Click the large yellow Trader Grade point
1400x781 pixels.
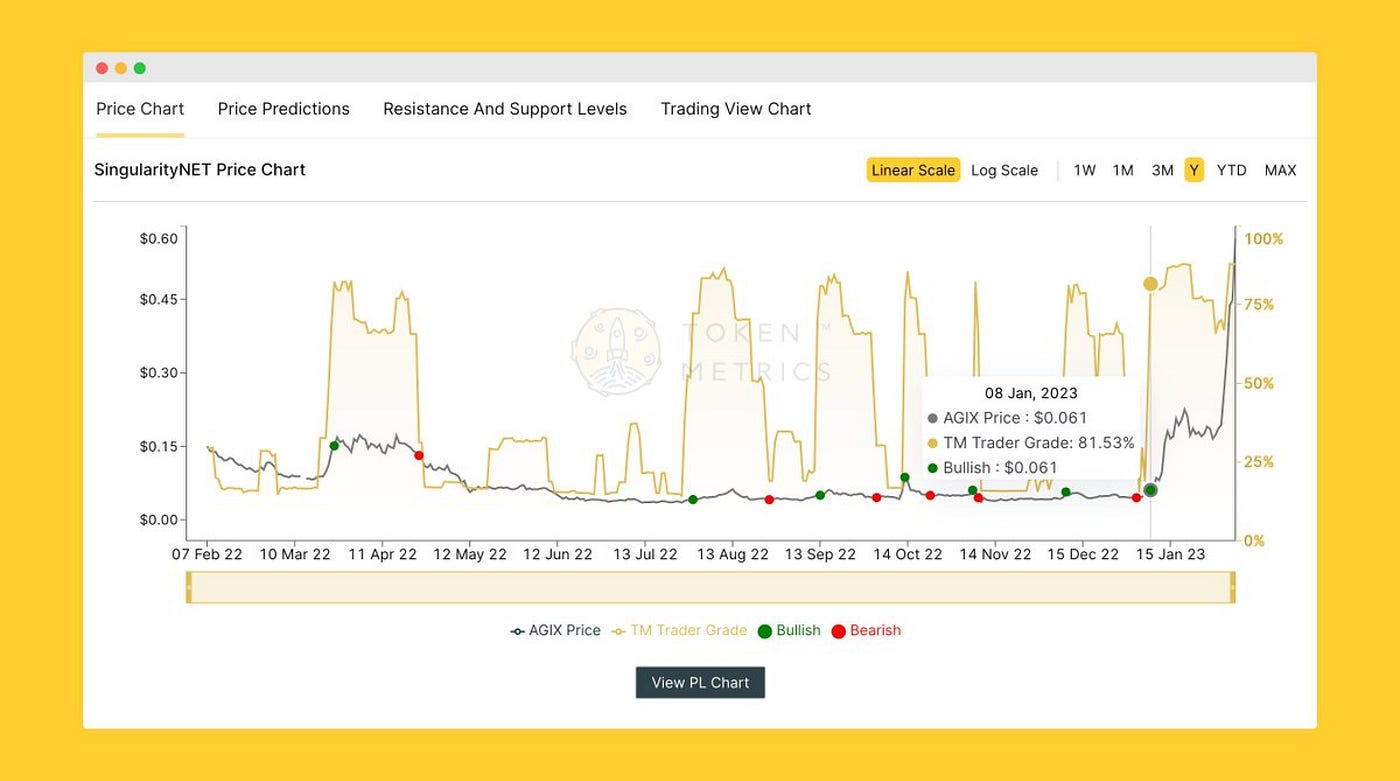pyautogui.click(x=1150, y=284)
